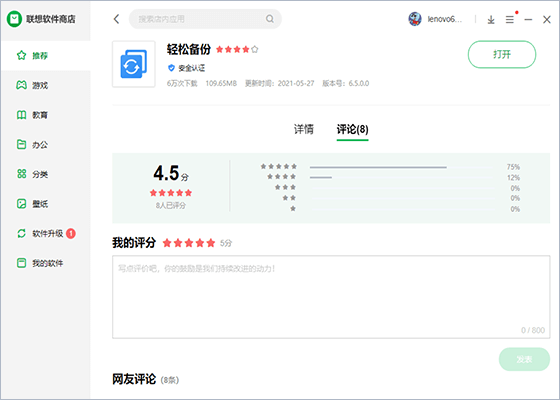The width and height of the screenshot is (560, 400).
Task: Open the downloads arrow icon
Action: click(x=491, y=20)
